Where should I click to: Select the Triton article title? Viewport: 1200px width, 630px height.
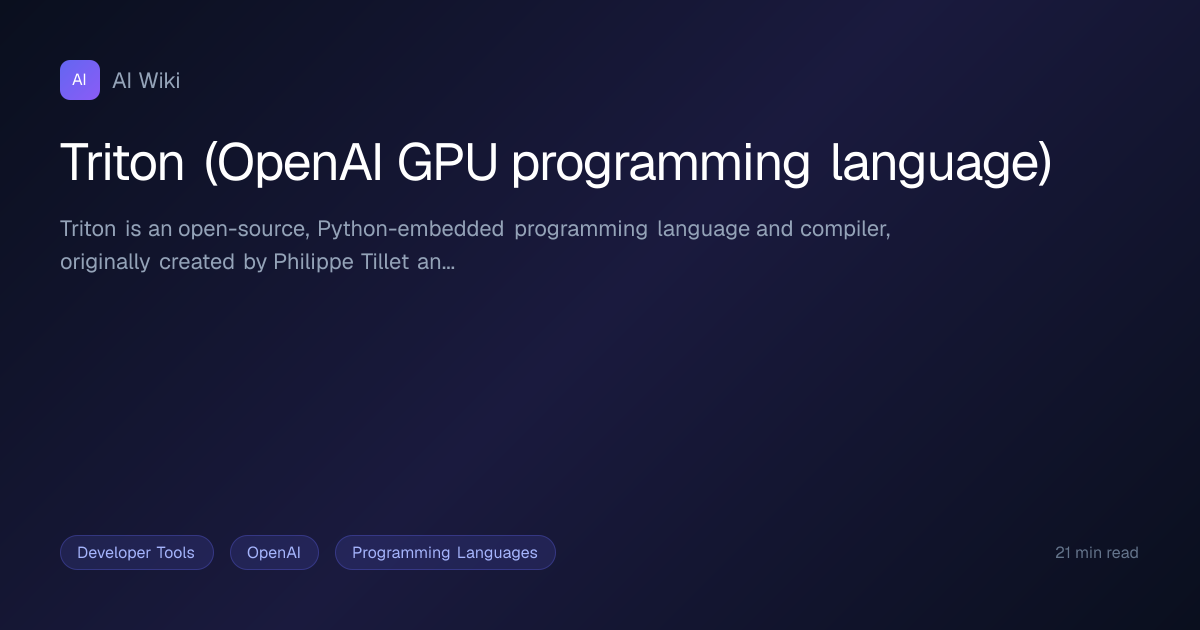tap(556, 164)
